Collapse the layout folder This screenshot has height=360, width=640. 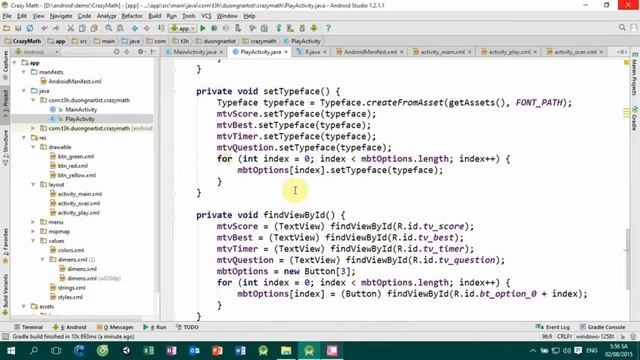[33, 184]
